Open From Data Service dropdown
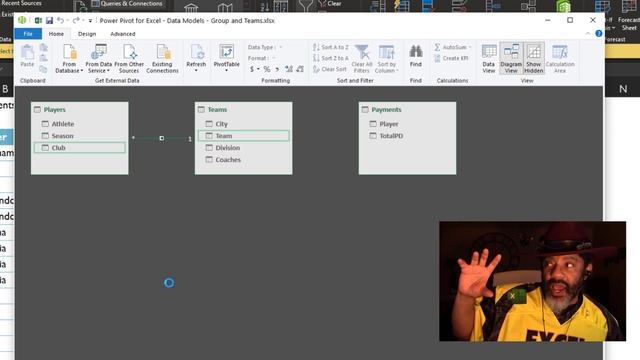The image size is (640, 360). (x=98, y=59)
